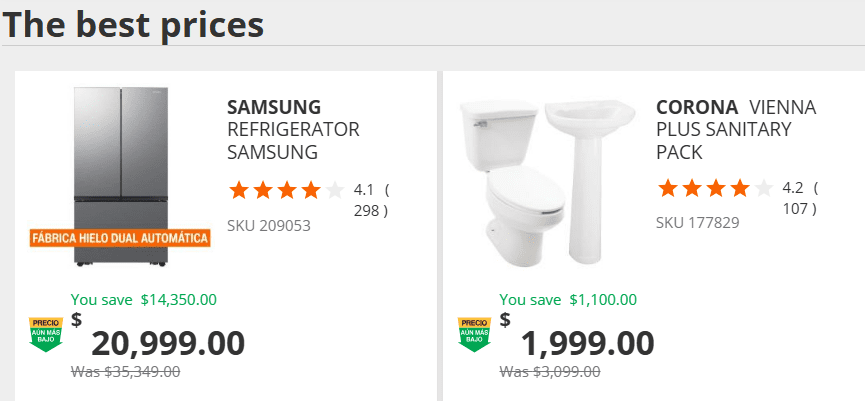Click the crossed-out 'Was $3,099.00' price

550,371
